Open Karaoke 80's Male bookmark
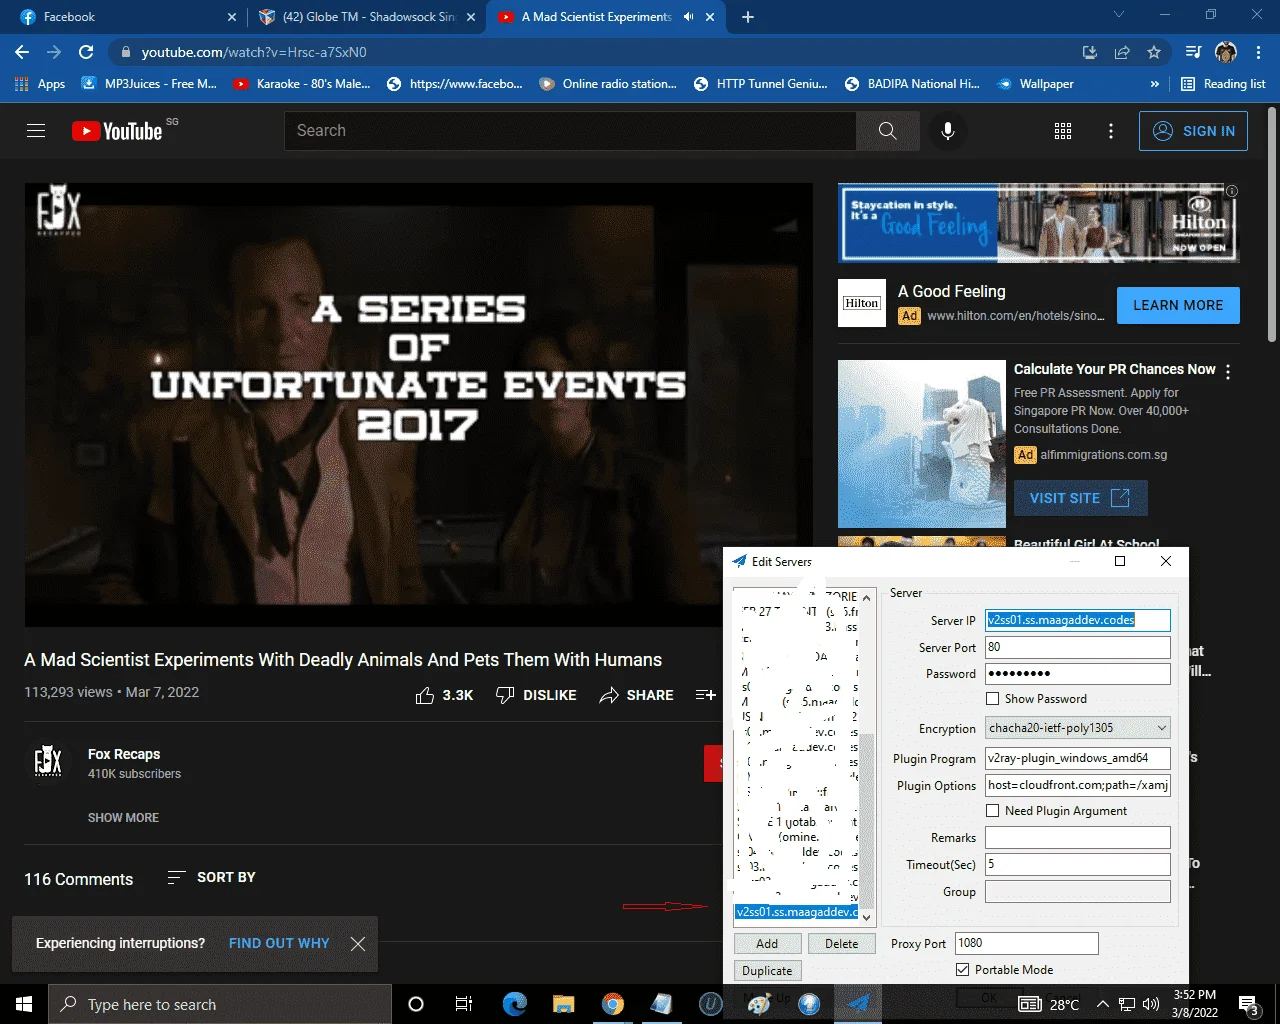The image size is (1280, 1024). (301, 84)
